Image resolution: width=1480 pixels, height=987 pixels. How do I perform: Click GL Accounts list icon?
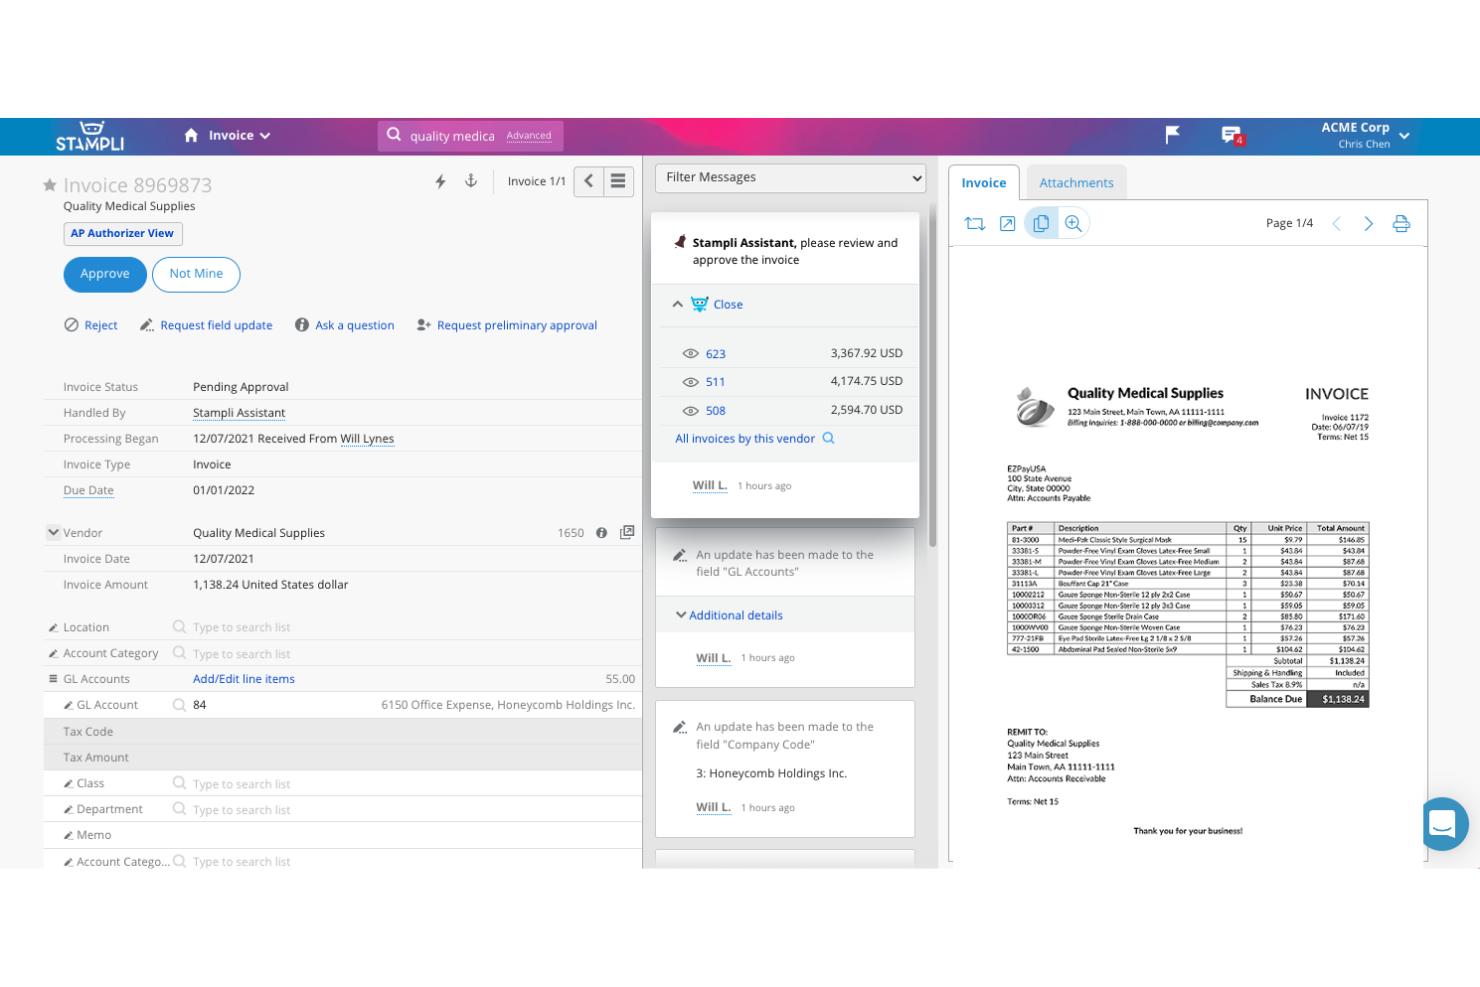[x=53, y=679]
